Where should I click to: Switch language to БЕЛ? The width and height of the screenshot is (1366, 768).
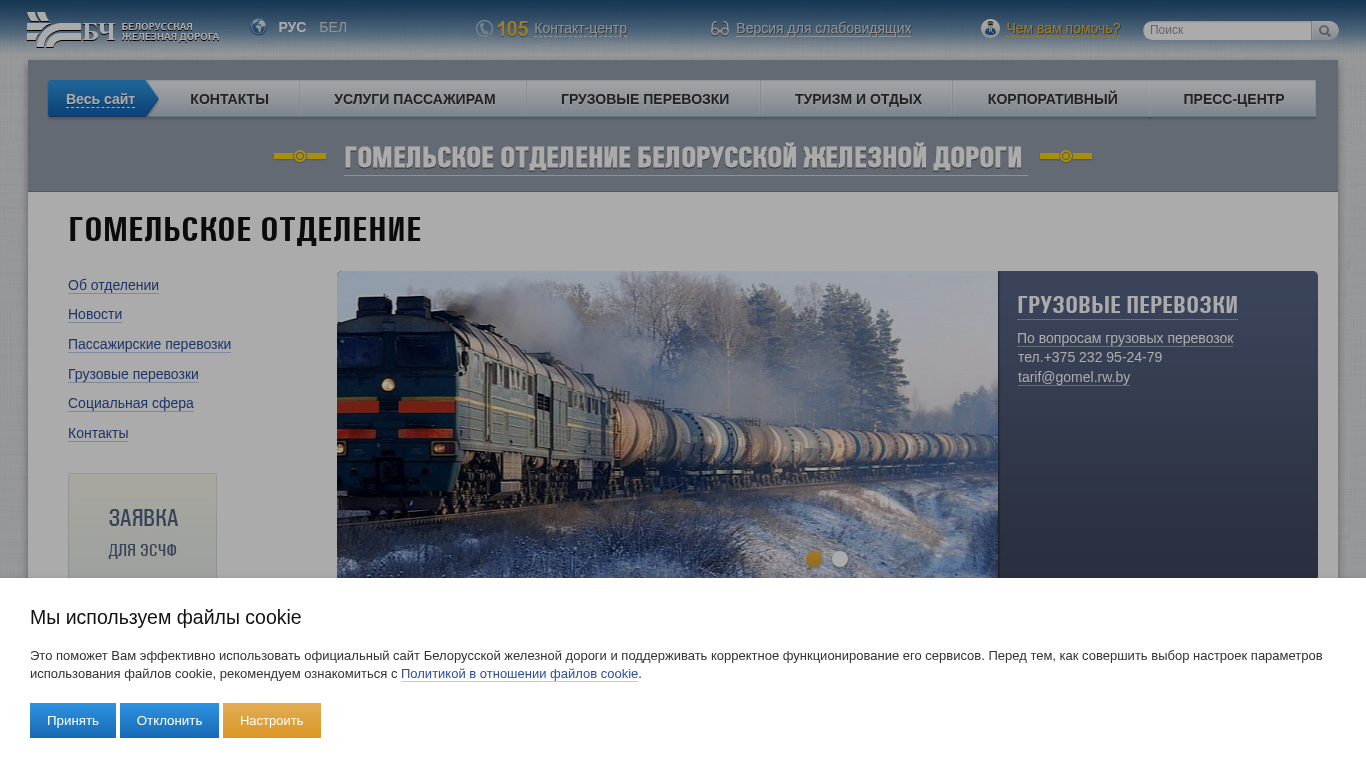[333, 27]
